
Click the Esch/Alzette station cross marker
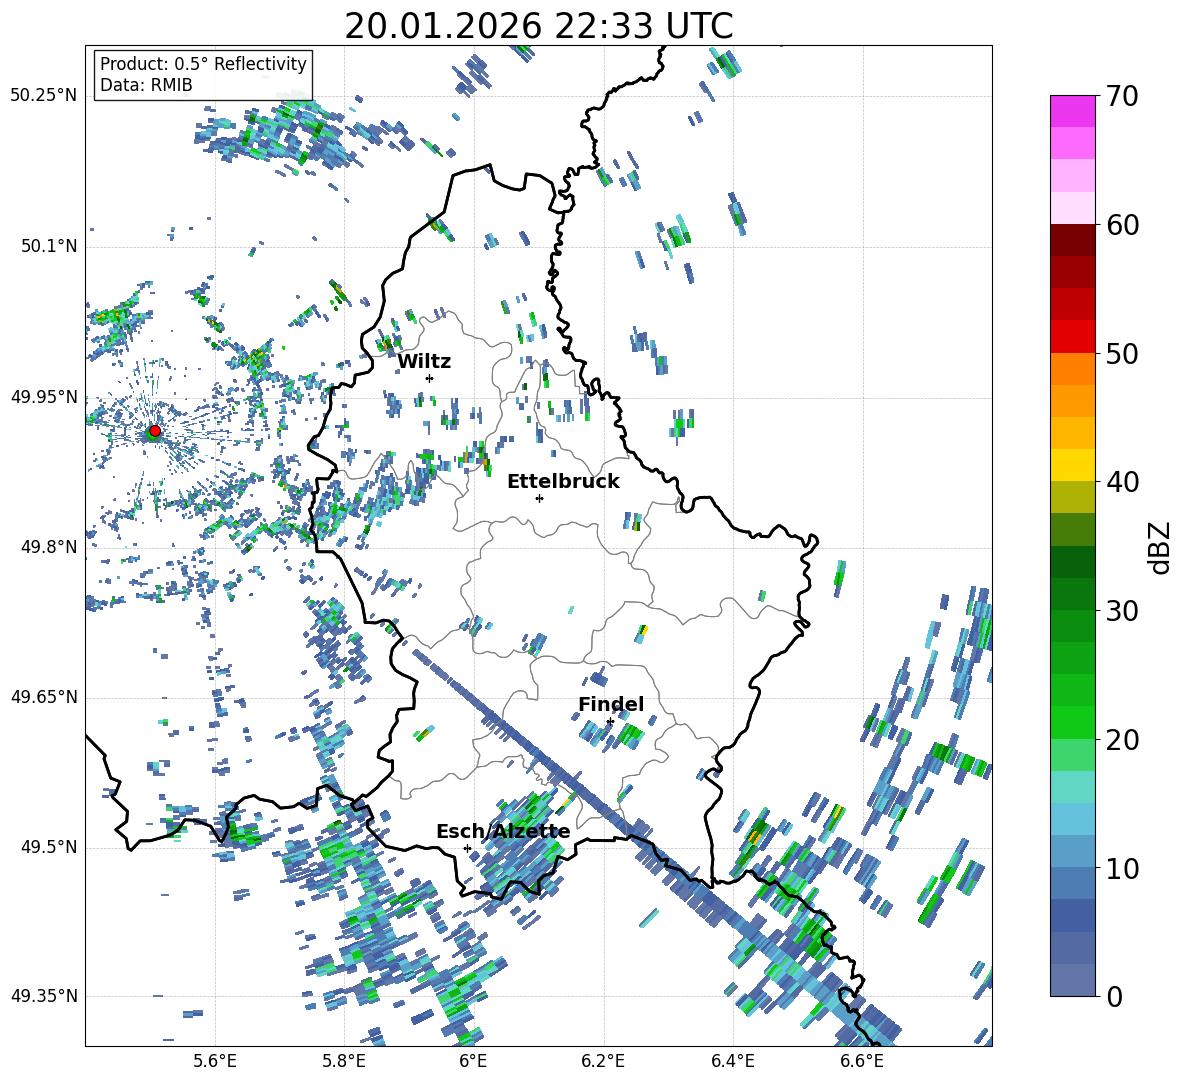pyautogui.click(x=467, y=848)
